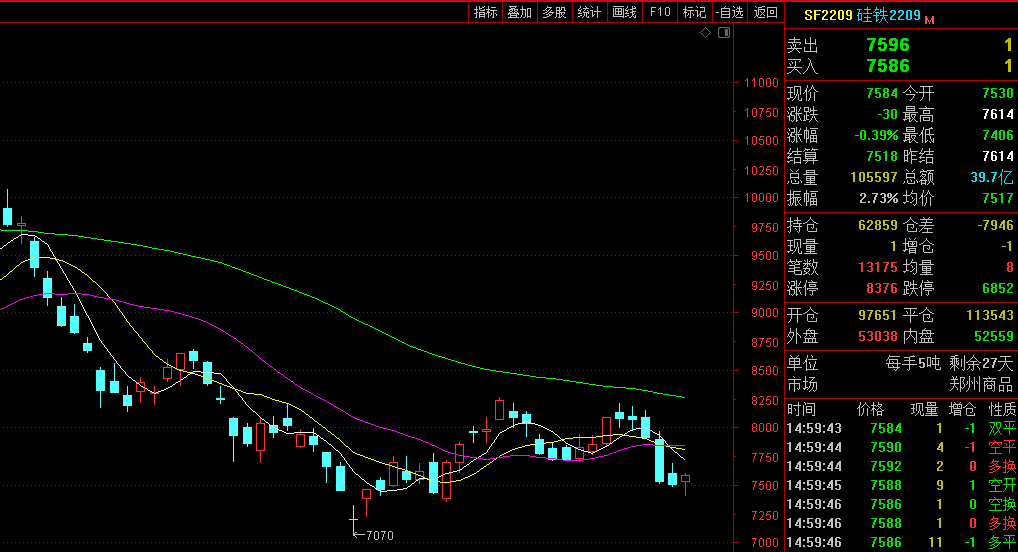Open F10 company information
The width and height of the screenshot is (1018, 552).
pyautogui.click(x=659, y=12)
